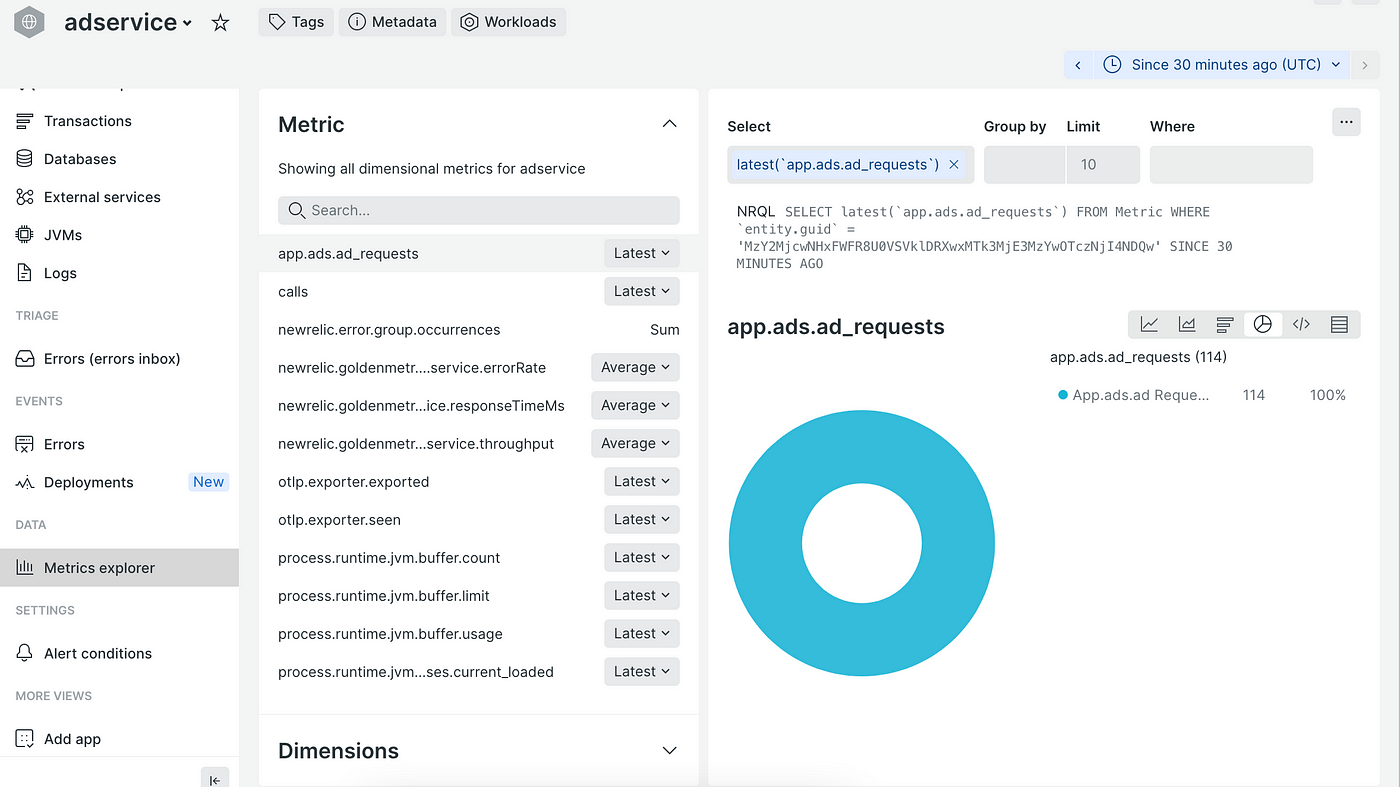Remove the latest(app.ads.ad_requests) select chip
This screenshot has width=1400, height=787.
954,165
